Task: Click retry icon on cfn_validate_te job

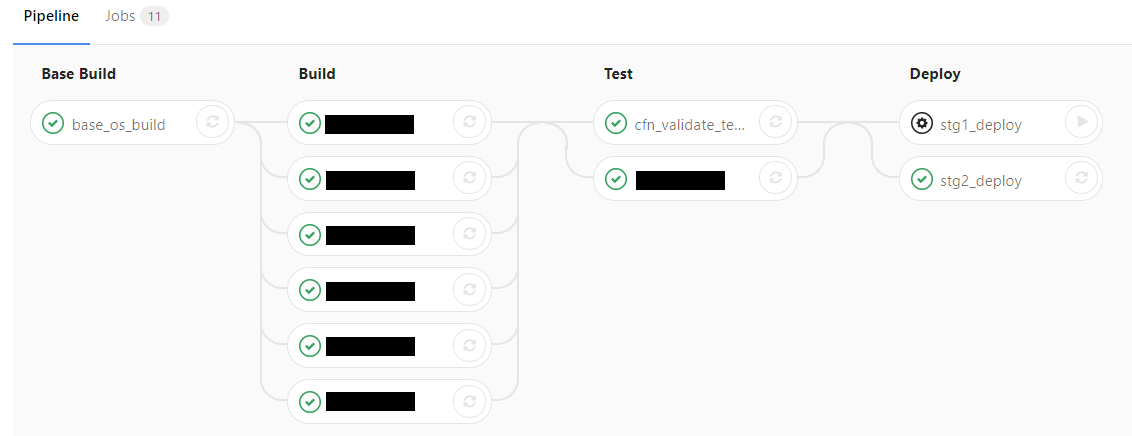Action: (x=775, y=124)
